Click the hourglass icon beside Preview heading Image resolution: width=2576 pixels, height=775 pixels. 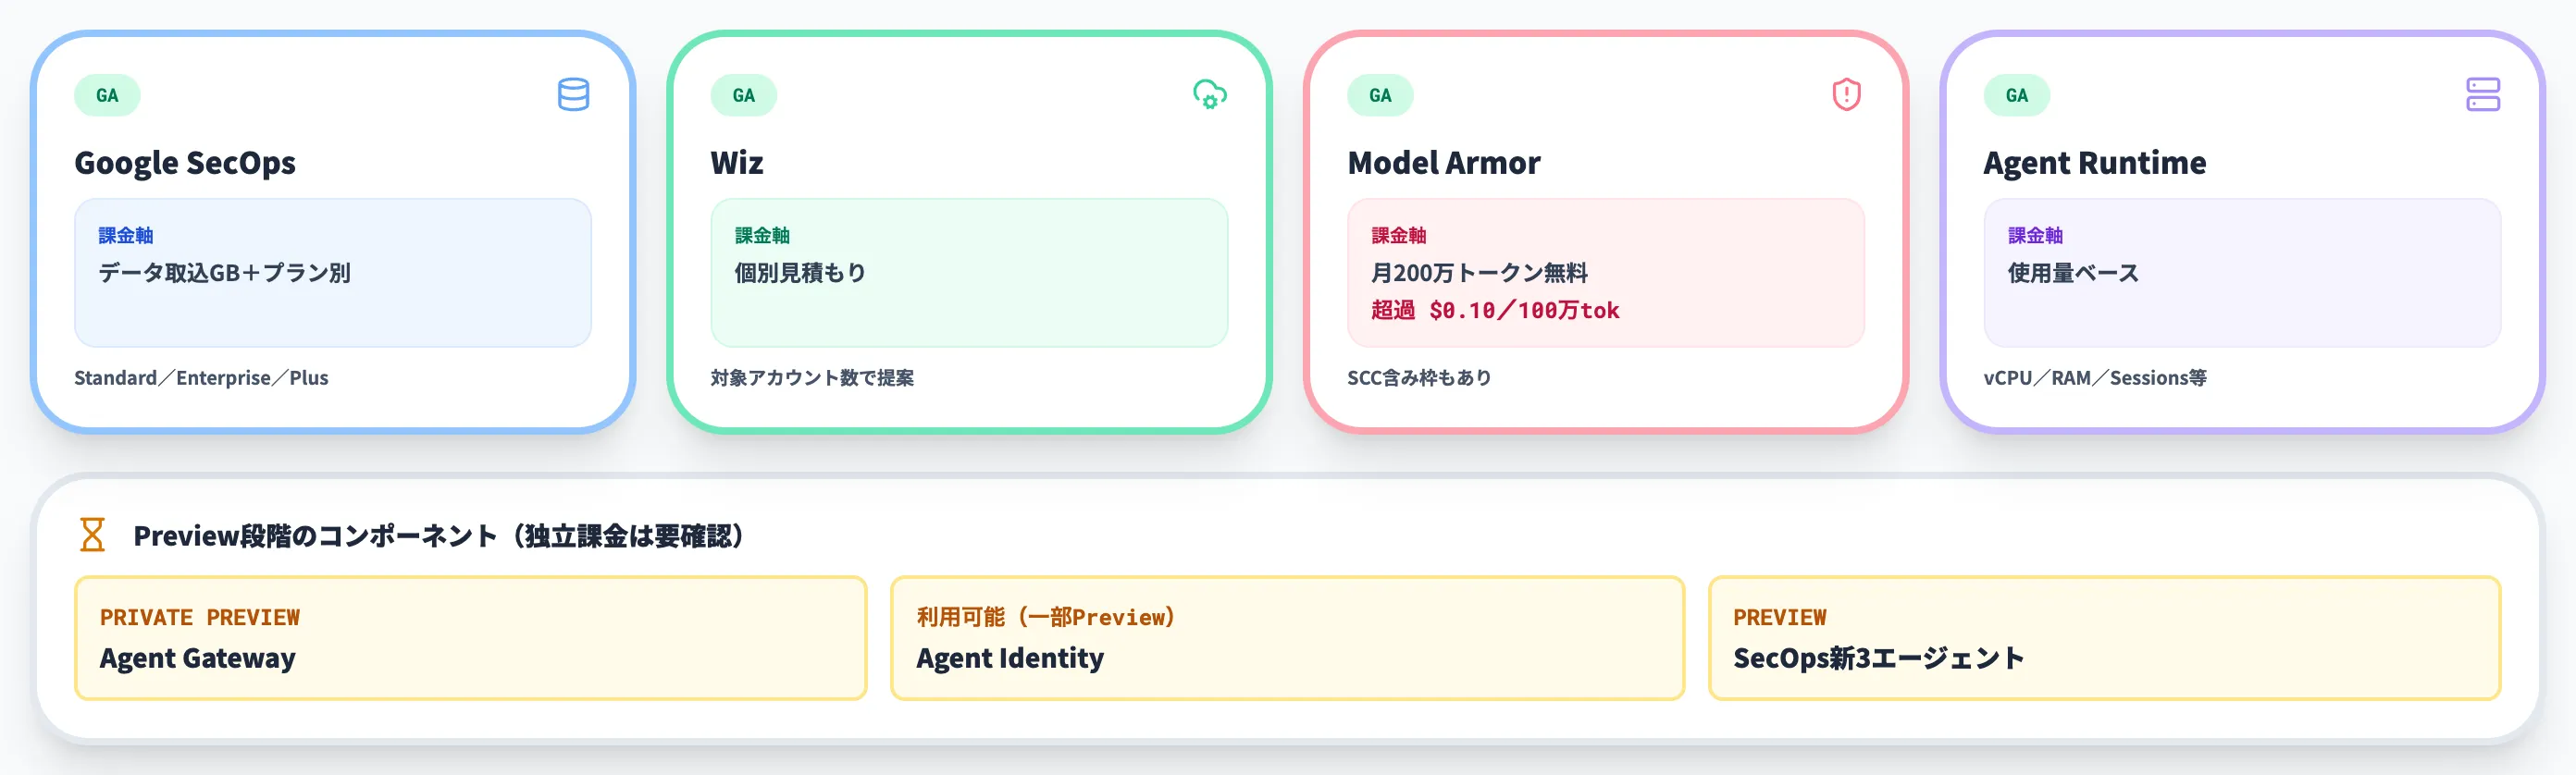(92, 535)
